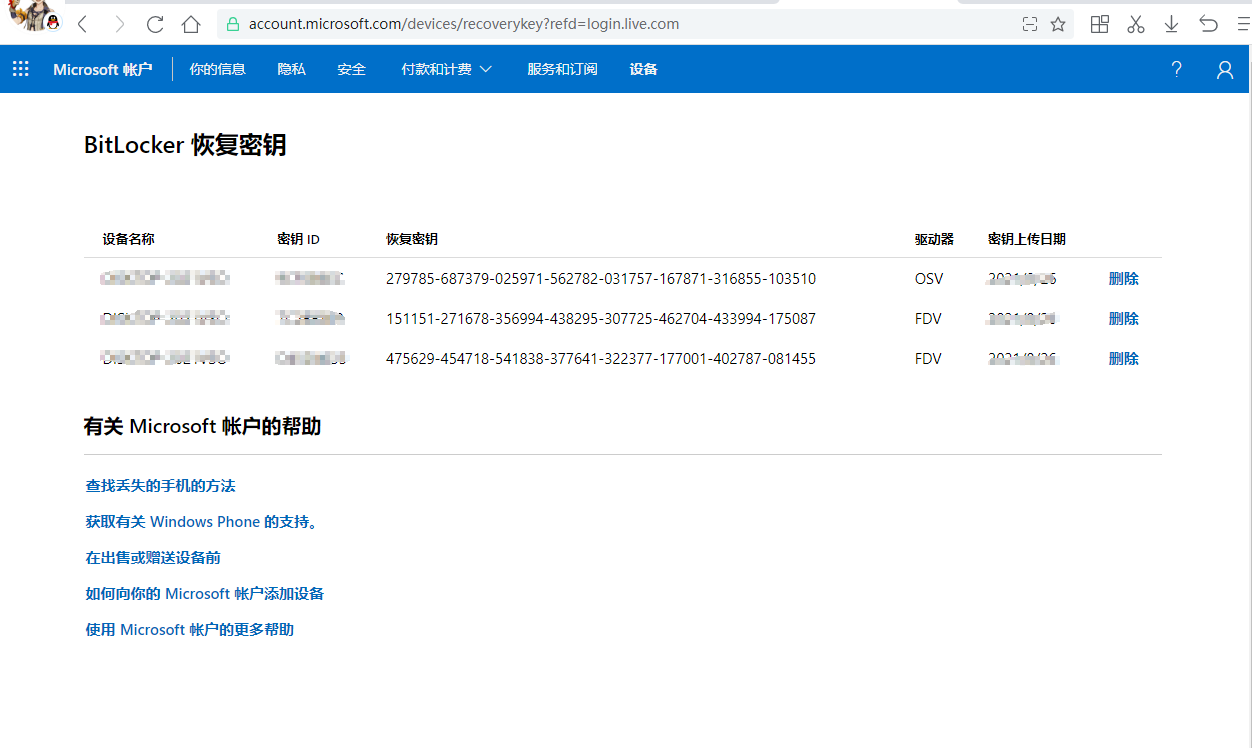Click the 密钥上传日期 column header

[x=1027, y=239]
